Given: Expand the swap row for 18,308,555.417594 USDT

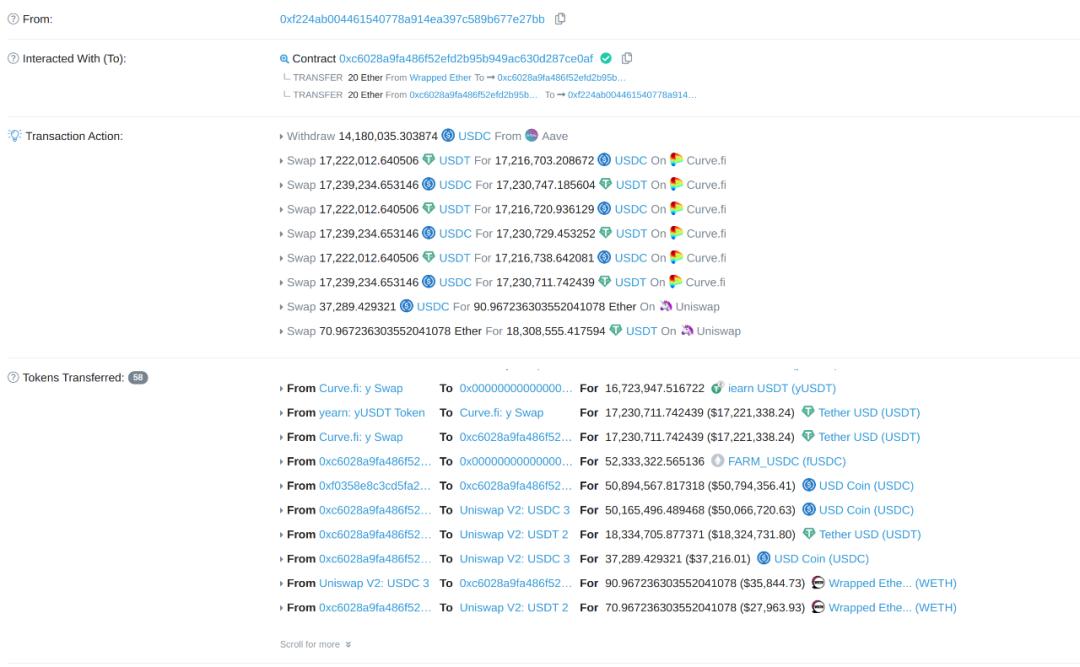Looking at the screenshot, I should [281, 331].
